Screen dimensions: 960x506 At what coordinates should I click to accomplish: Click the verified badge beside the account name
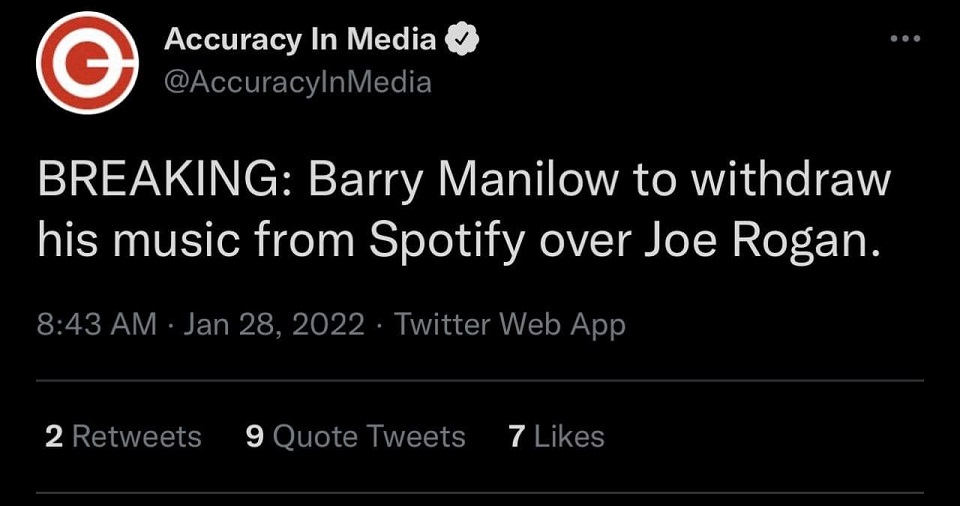[x=463, y=40]
